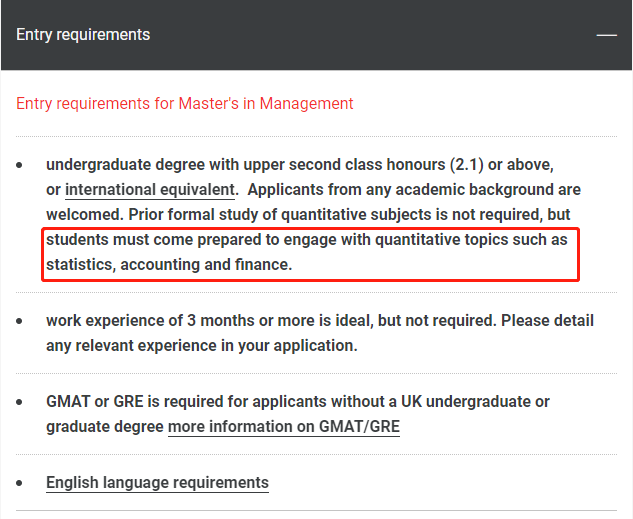Screen dimensions: 633x519
Task: Follow the "English language requirements" link
Action: point(157,483)
